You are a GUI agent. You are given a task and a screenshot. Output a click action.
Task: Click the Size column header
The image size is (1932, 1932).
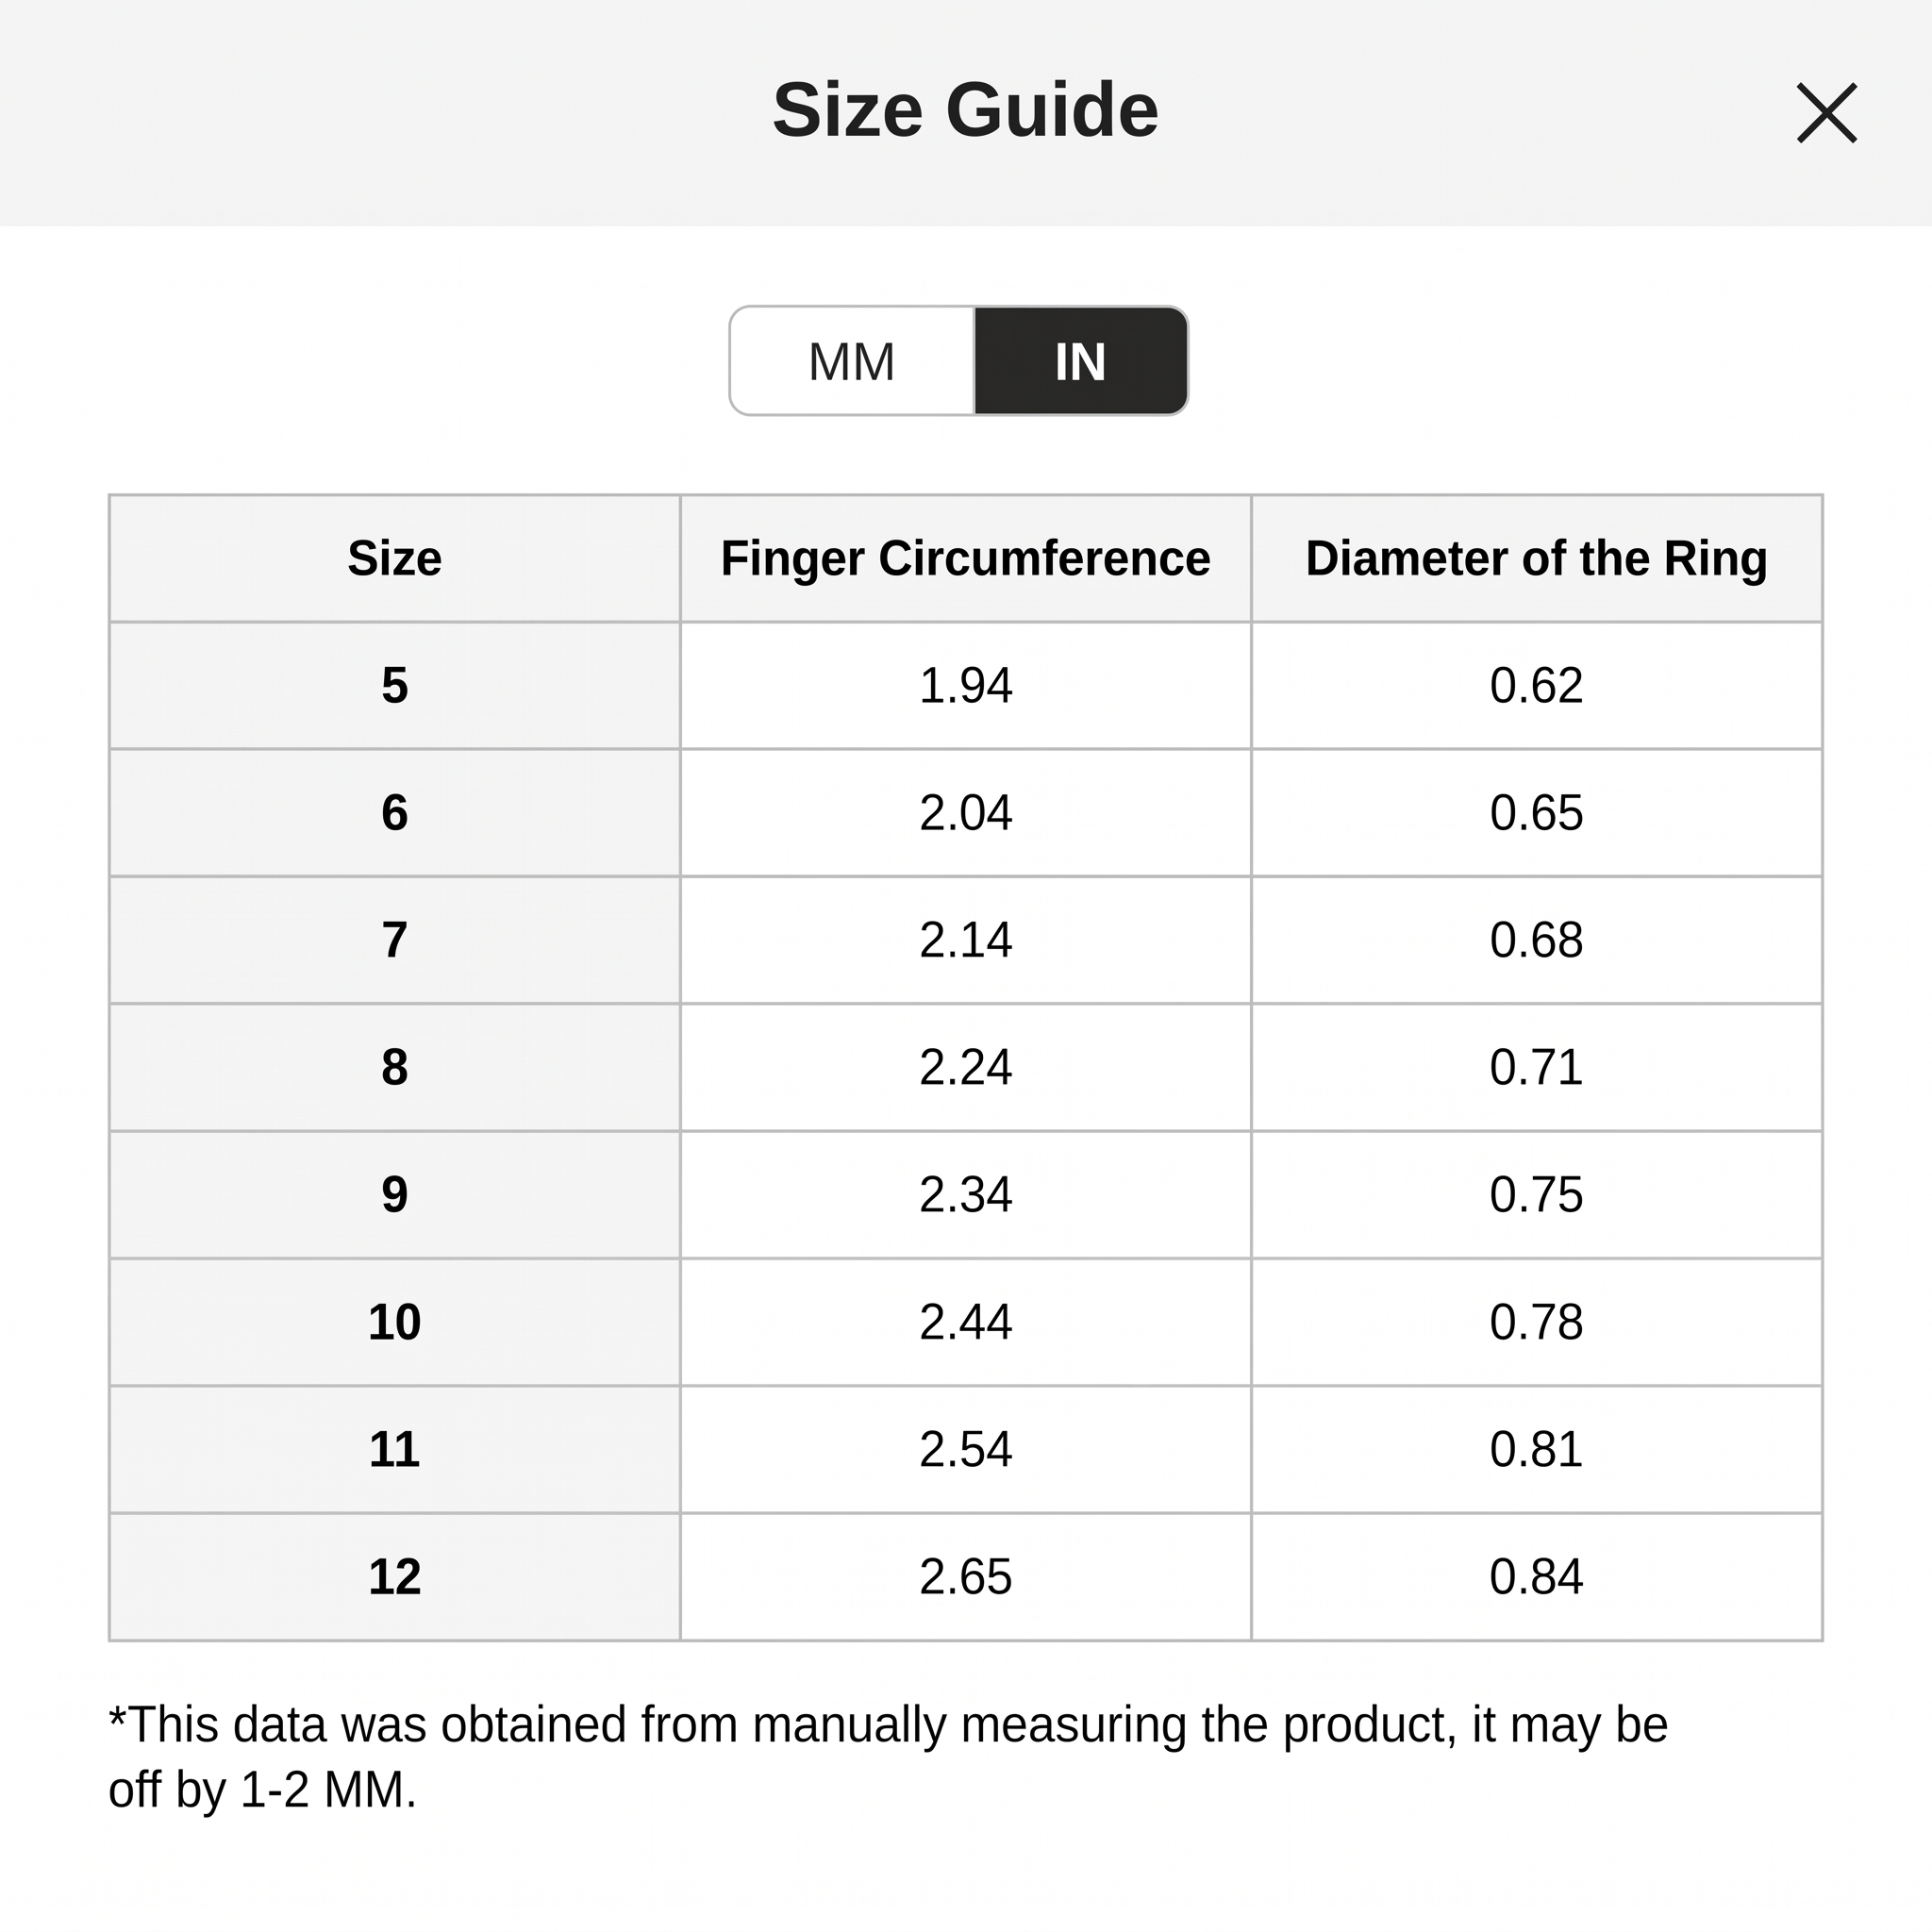click(x=394, y=558)
